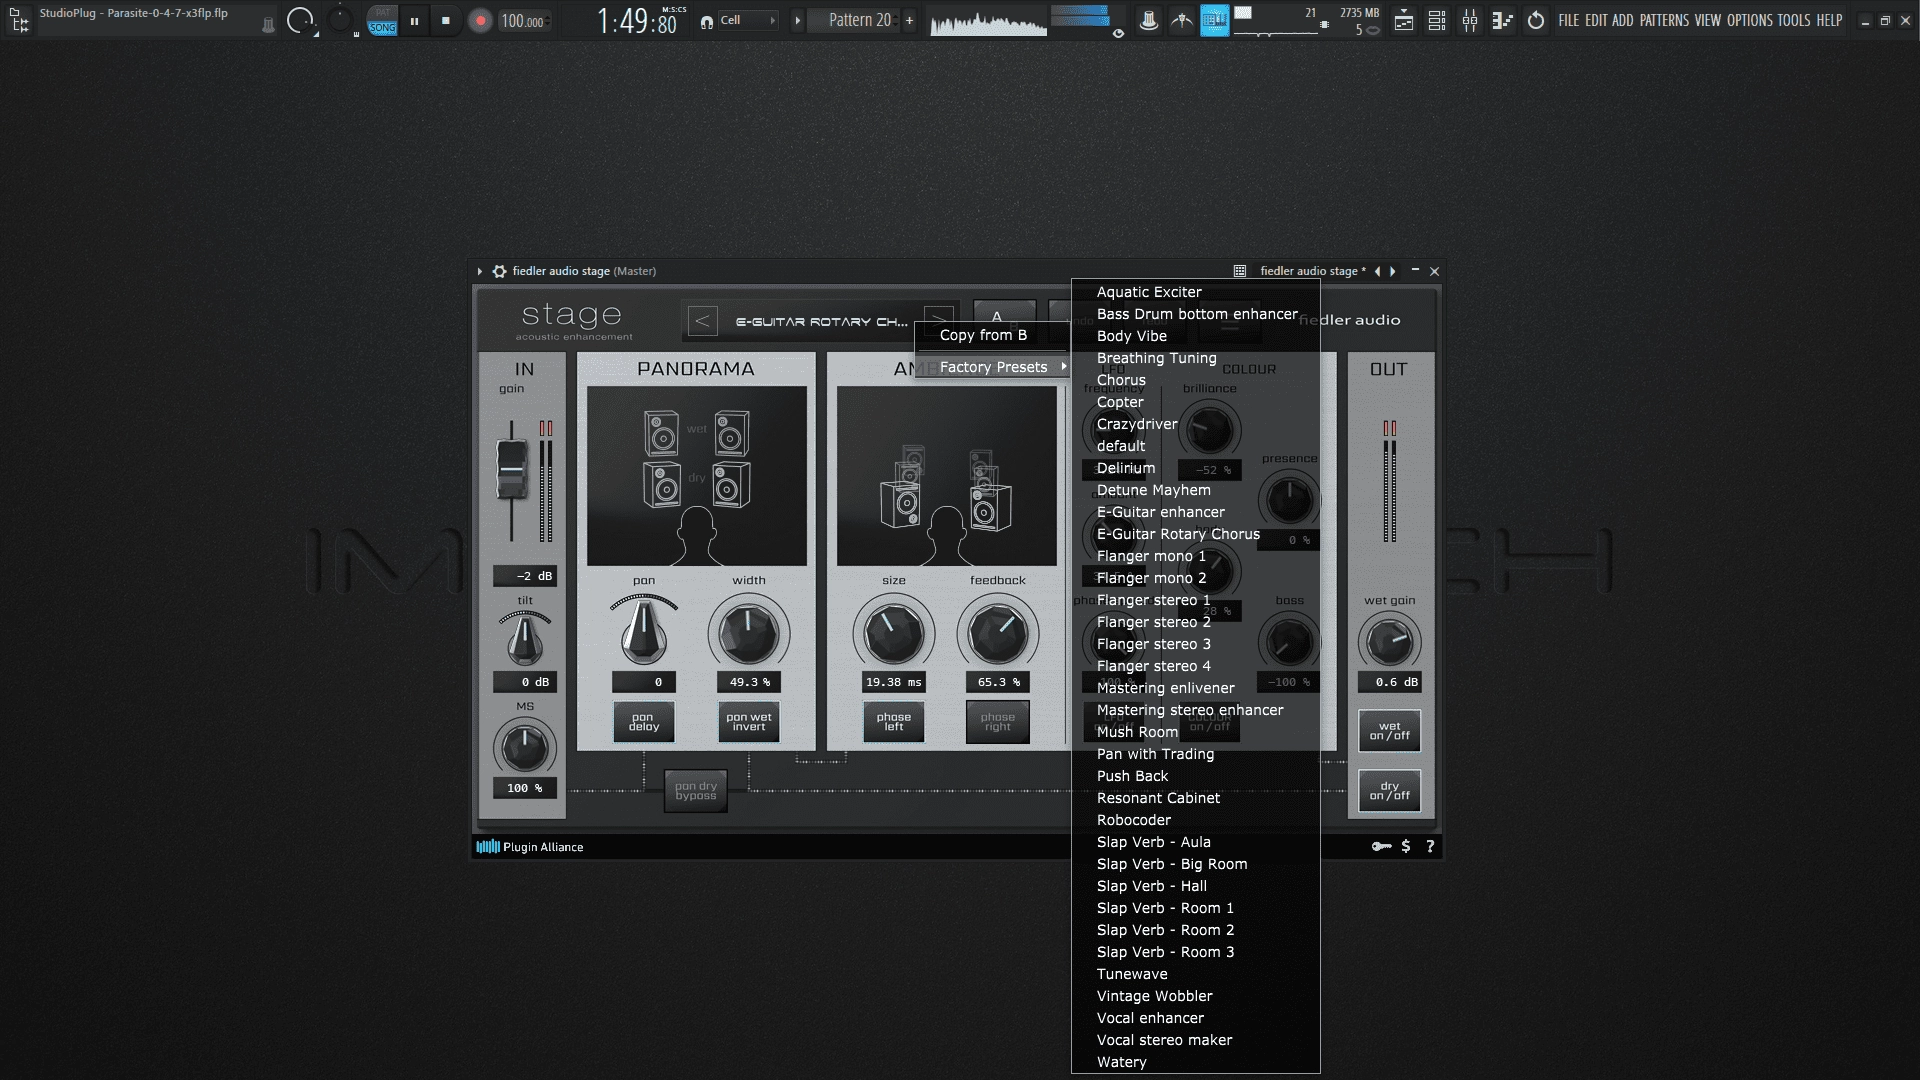Viewport: 1920px width, 1080px height.
Task: Open the playlist view icon
Action: click(1404, 20)
